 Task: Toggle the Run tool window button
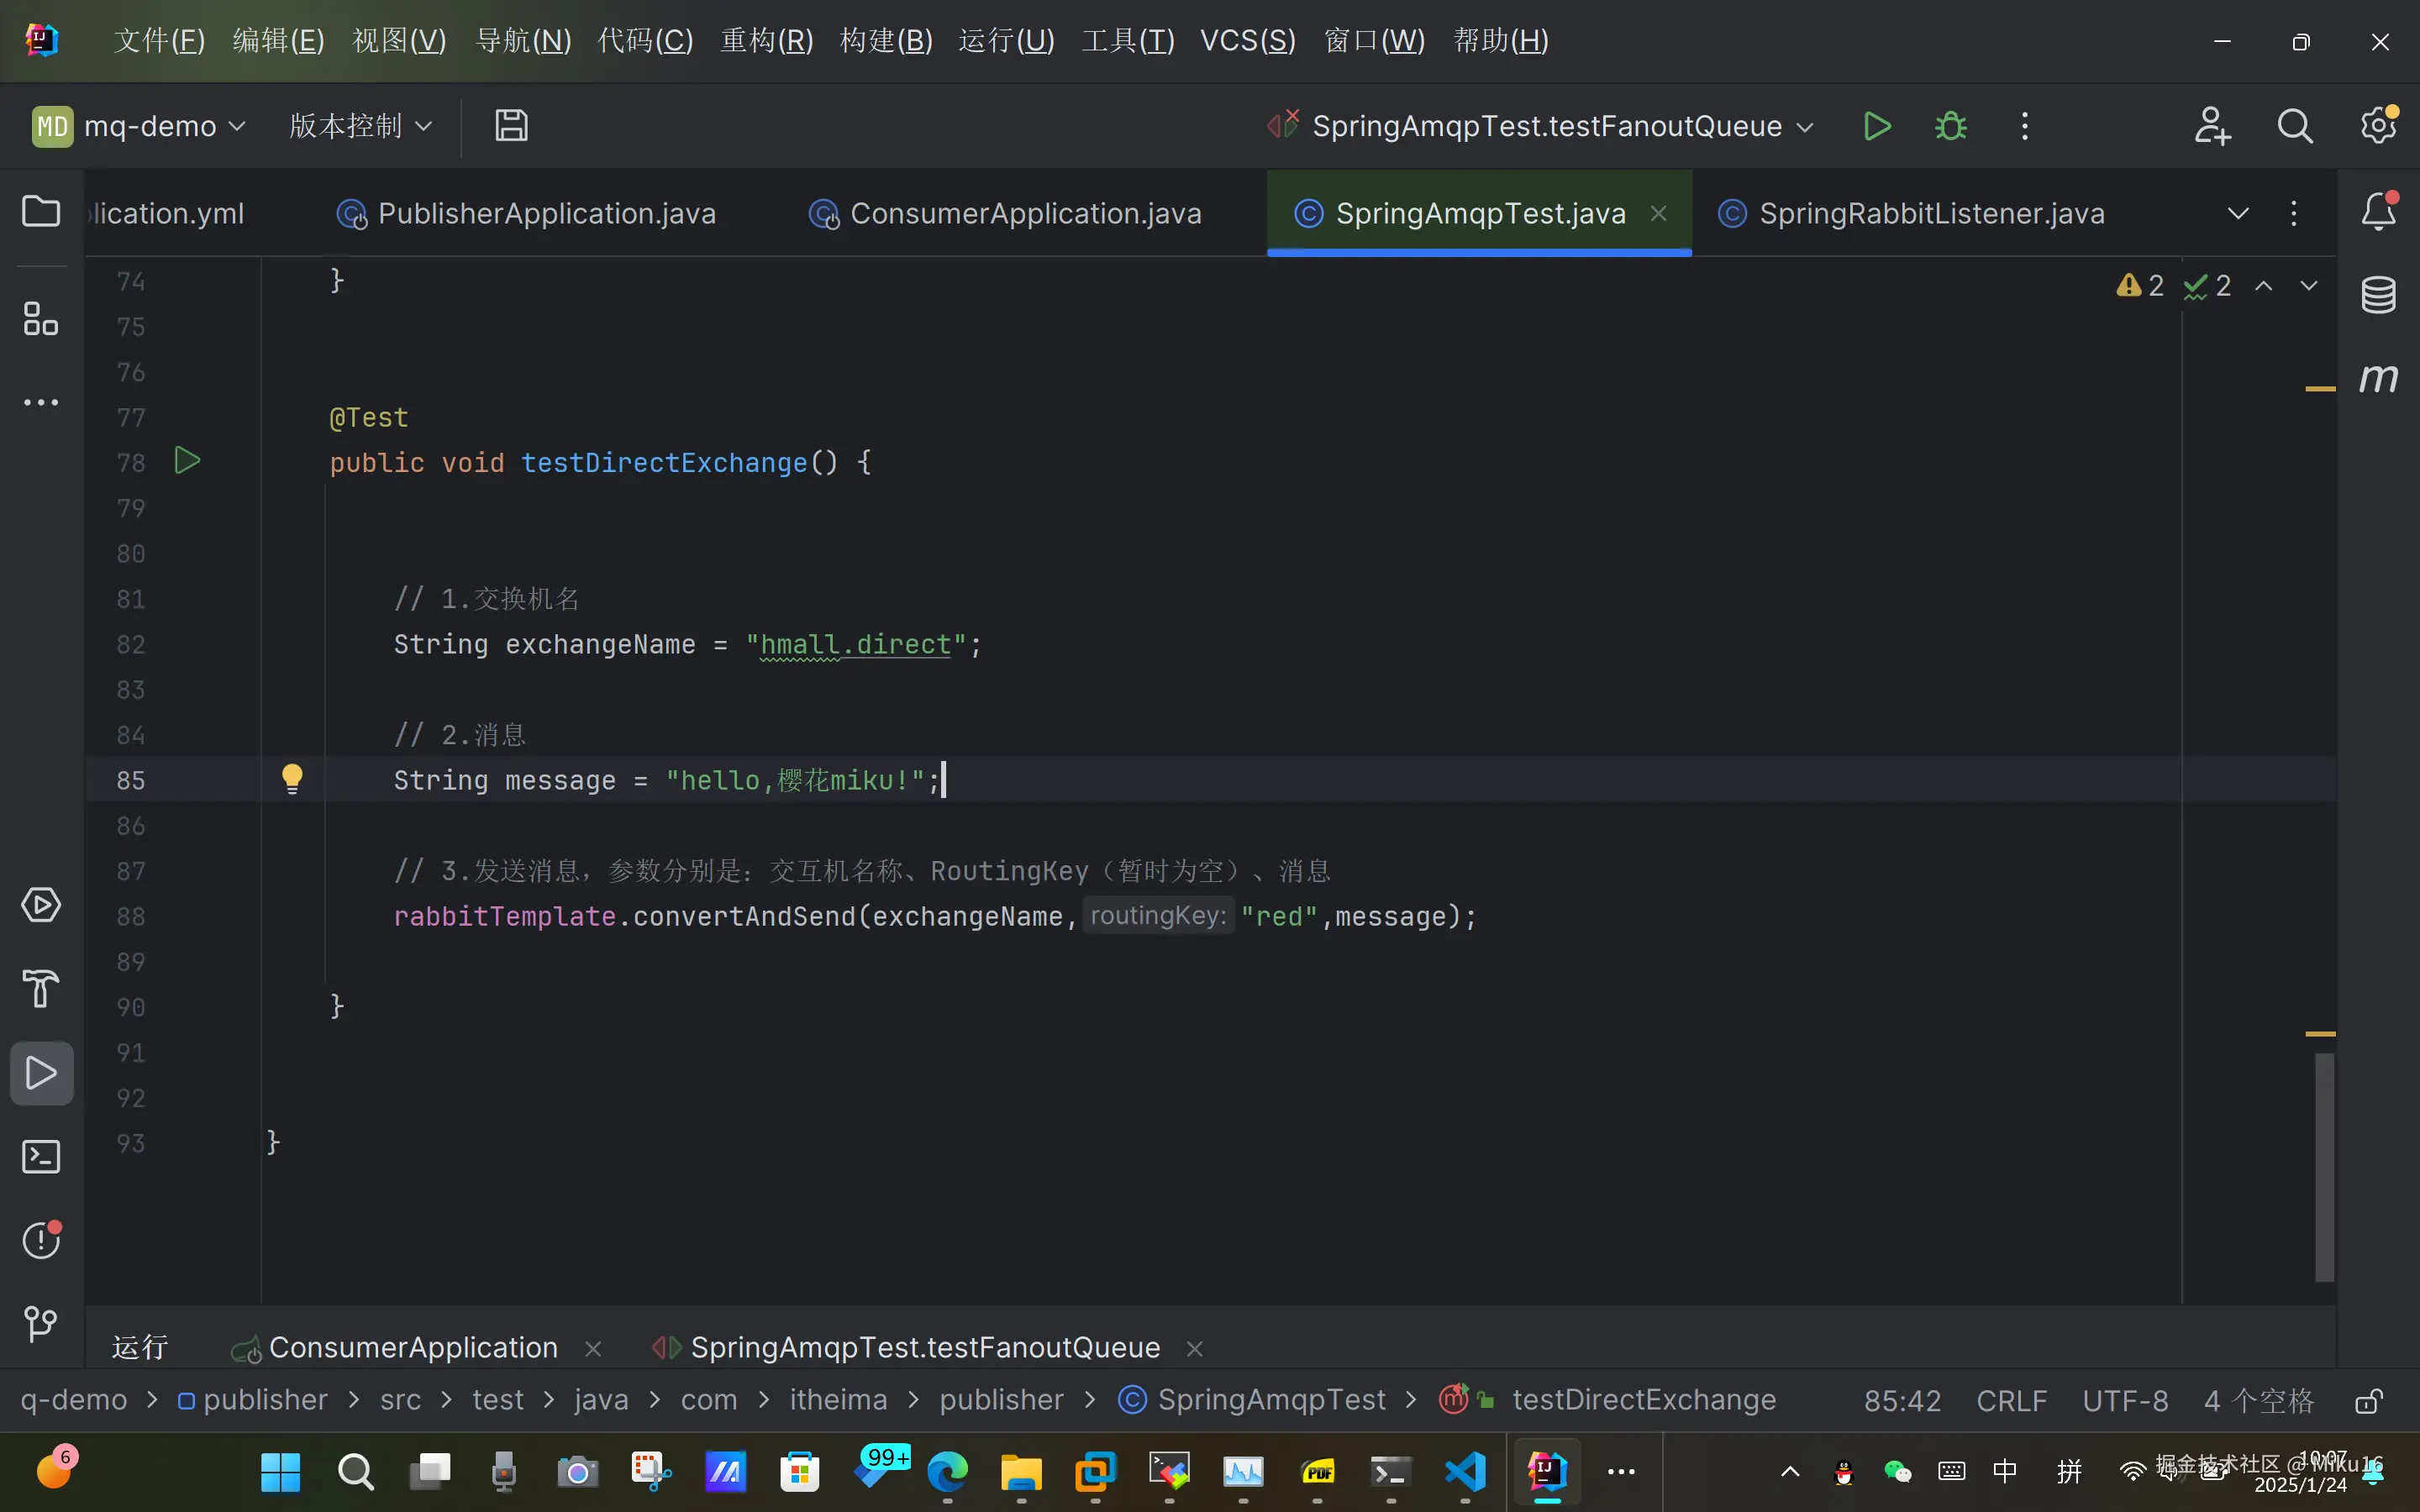(41, 1073)
